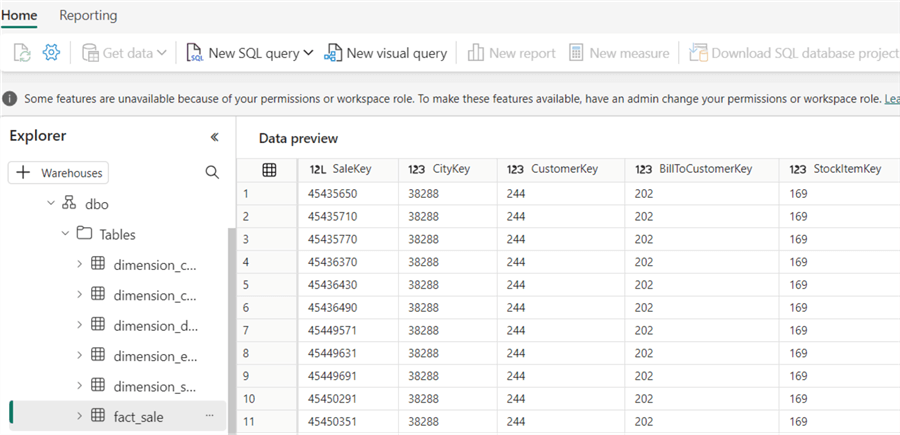Viewport: 900px width, 435px height.
Task: Select the Home tab
Action: click(x=18, y=15)
